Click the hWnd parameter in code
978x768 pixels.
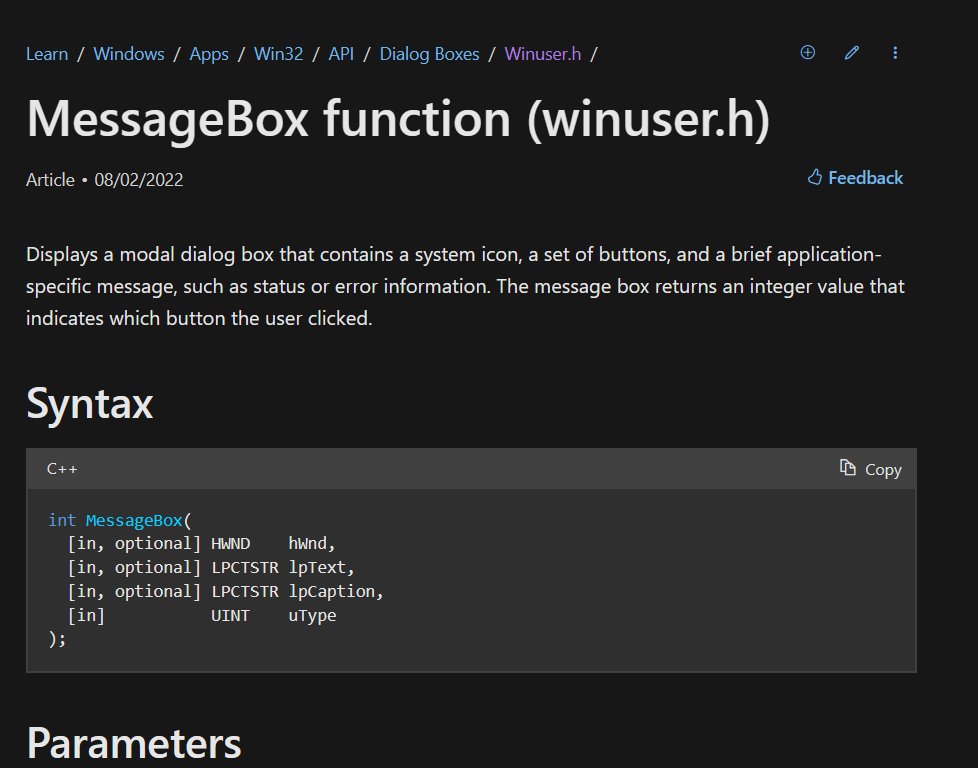click(307, 543)
